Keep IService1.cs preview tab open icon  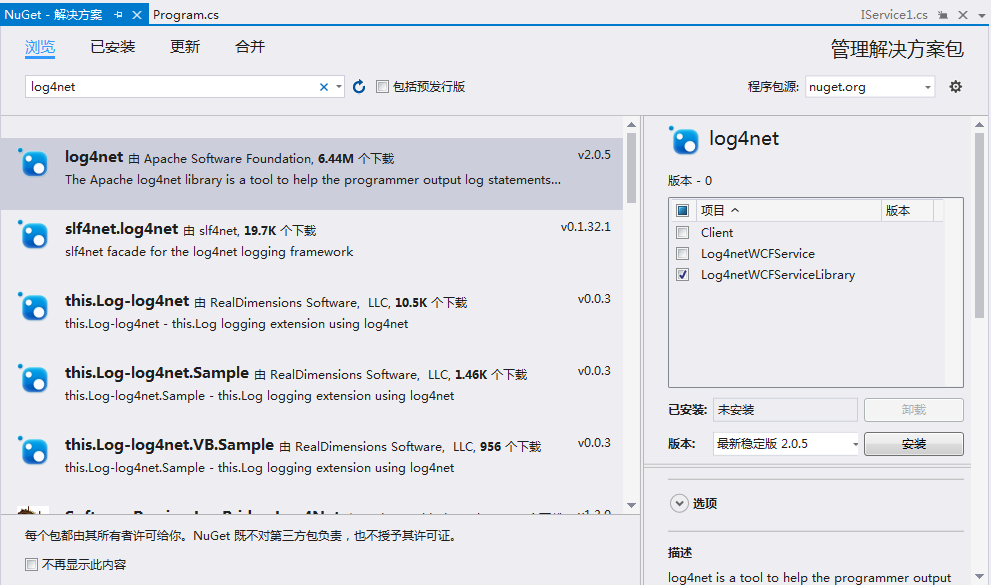point(943,15)
